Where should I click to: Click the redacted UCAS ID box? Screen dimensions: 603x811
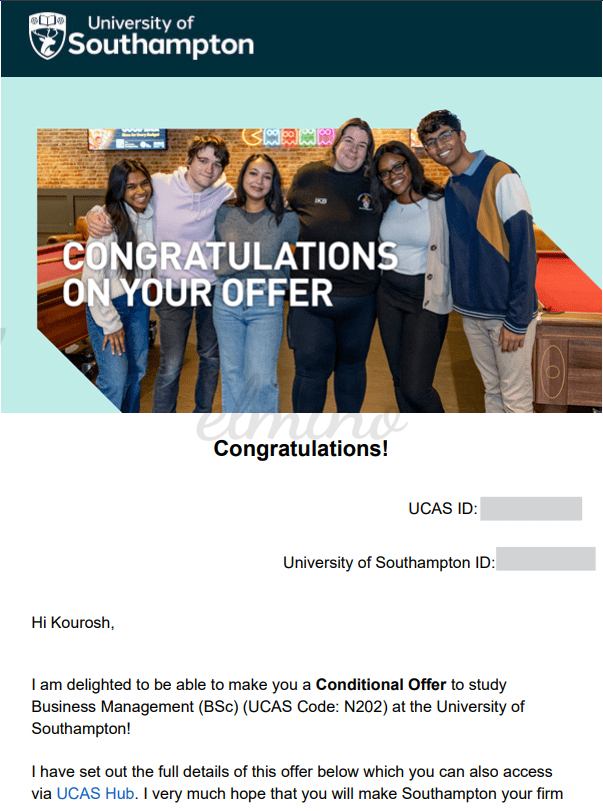coord(531,508)
